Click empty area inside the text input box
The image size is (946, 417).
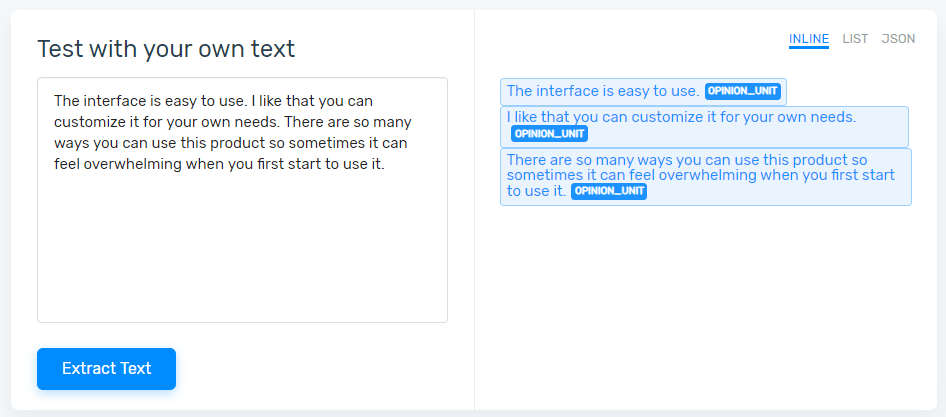click(242, 250)
